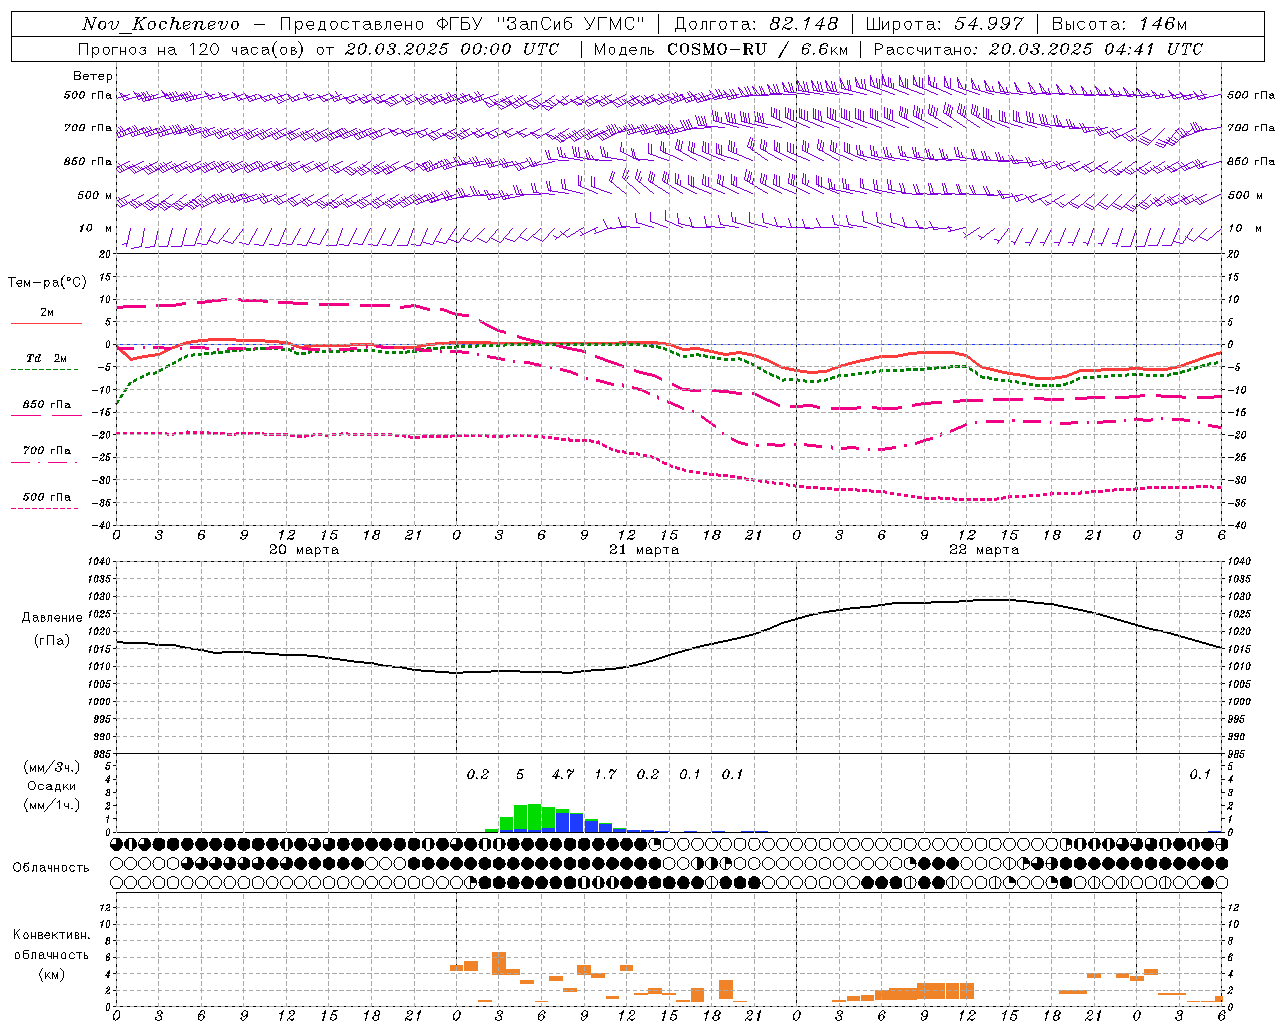Select model label "COSMO-RU / 6.6км"
Viewport: 1280px width, 1024px height.
click(757, 49)
